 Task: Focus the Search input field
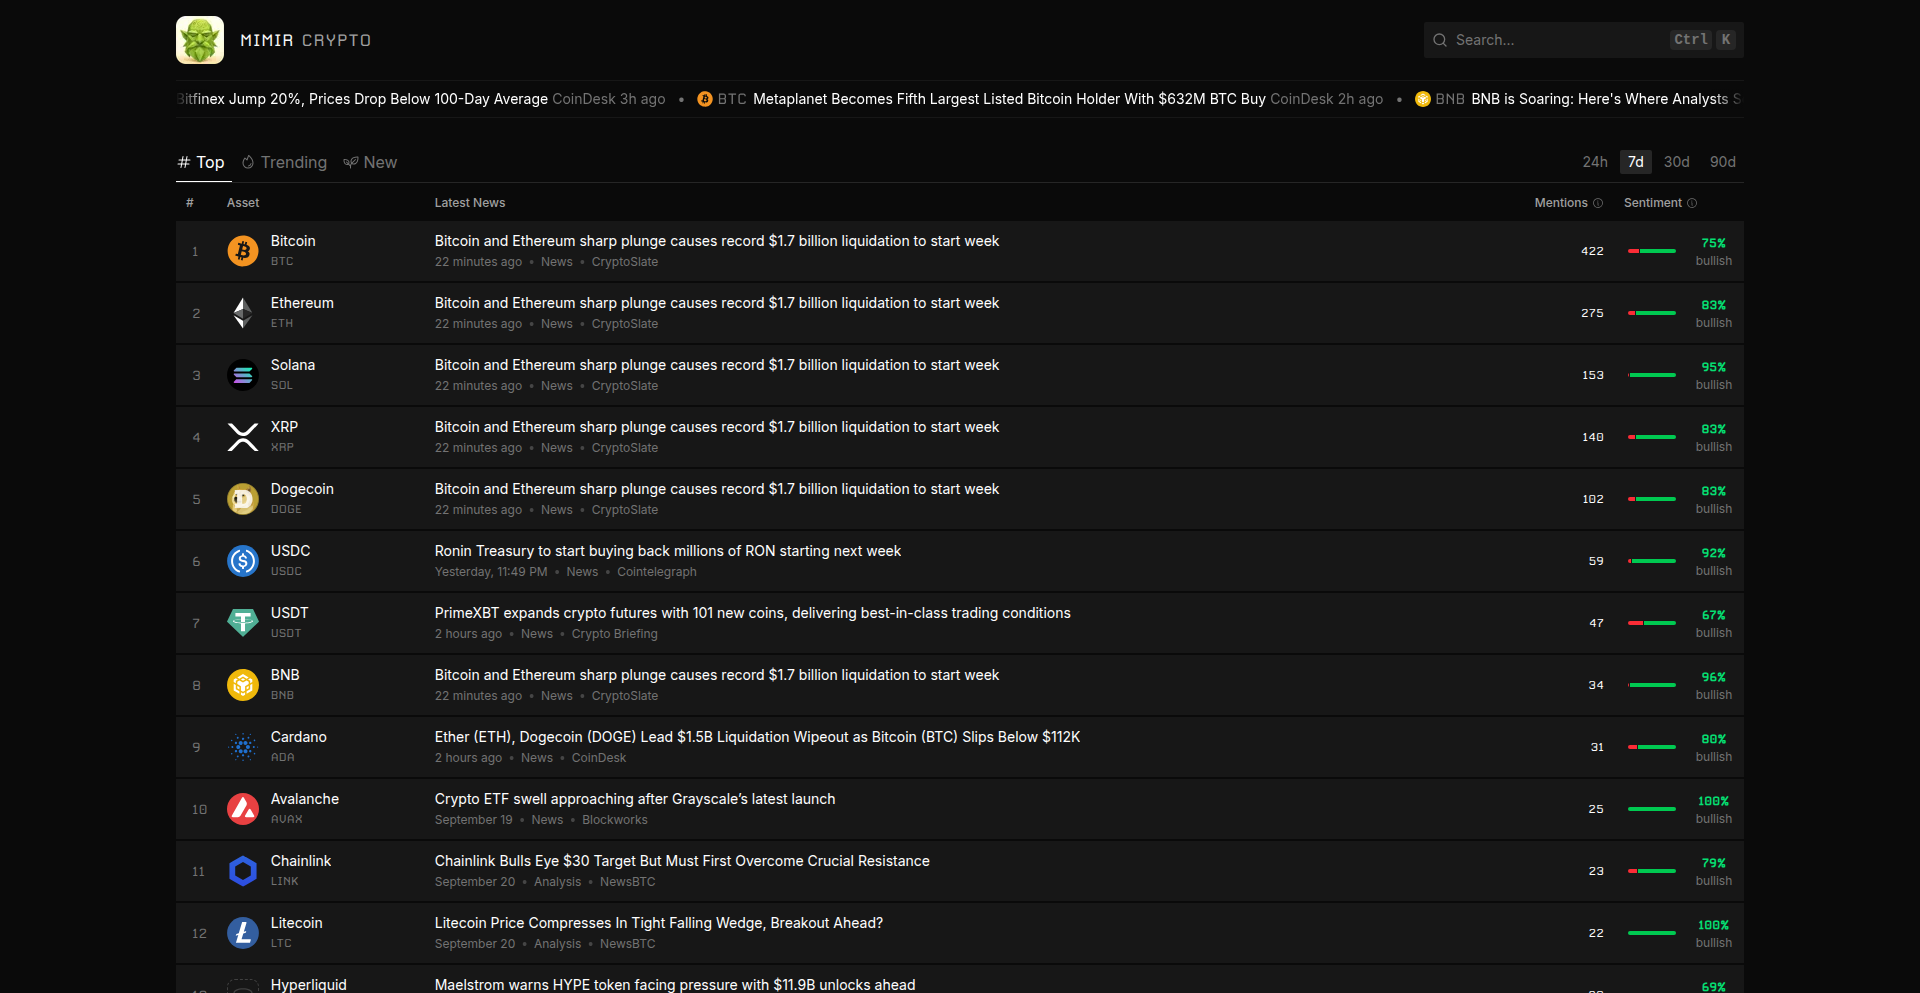point(1584,40)
